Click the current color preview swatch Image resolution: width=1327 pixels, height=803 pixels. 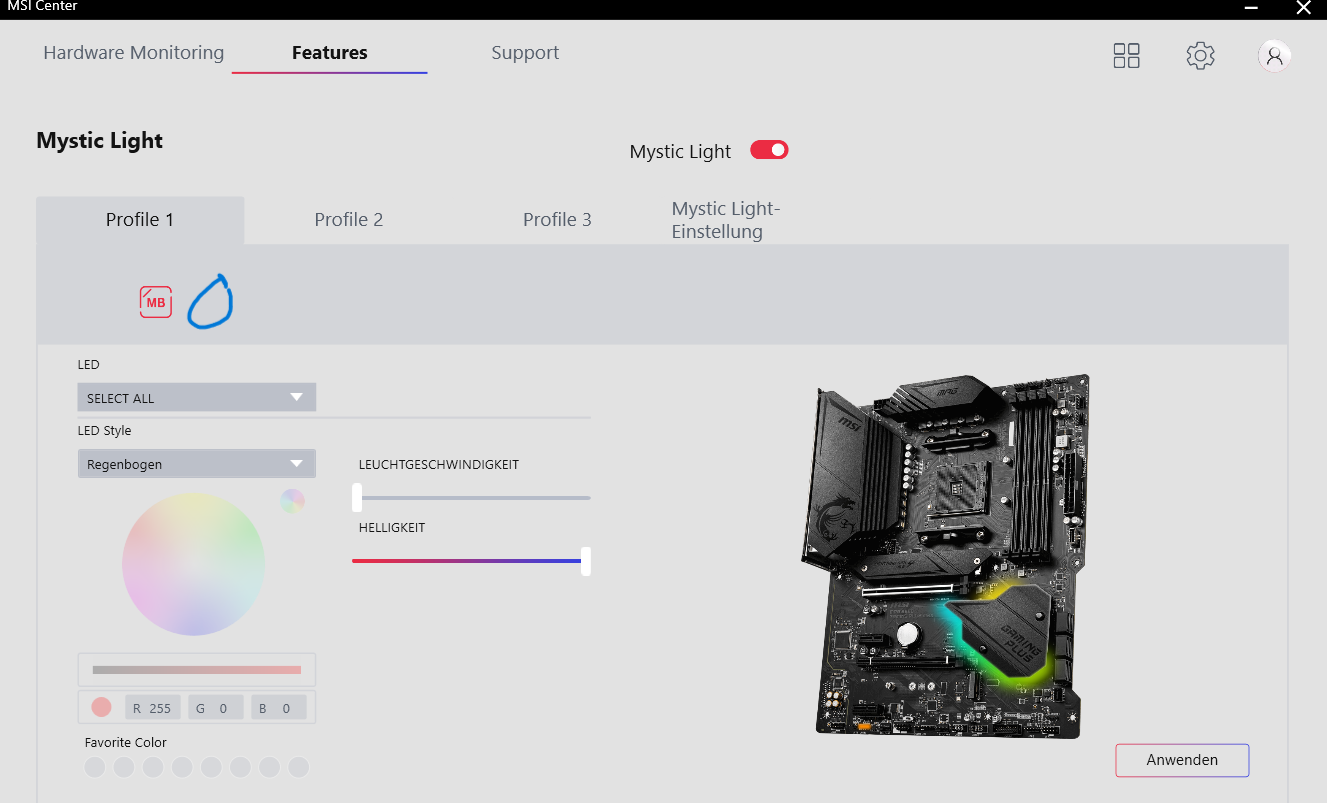pyautogui.click(x=101, y=708)
